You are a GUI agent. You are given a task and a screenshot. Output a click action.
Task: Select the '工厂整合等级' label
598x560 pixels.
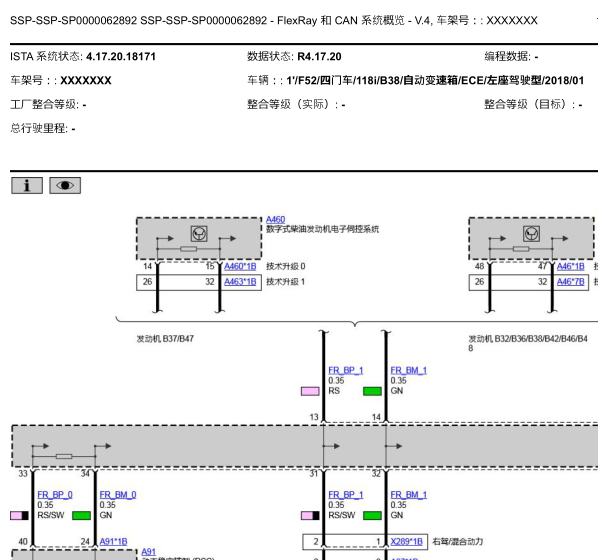(45, 105)
